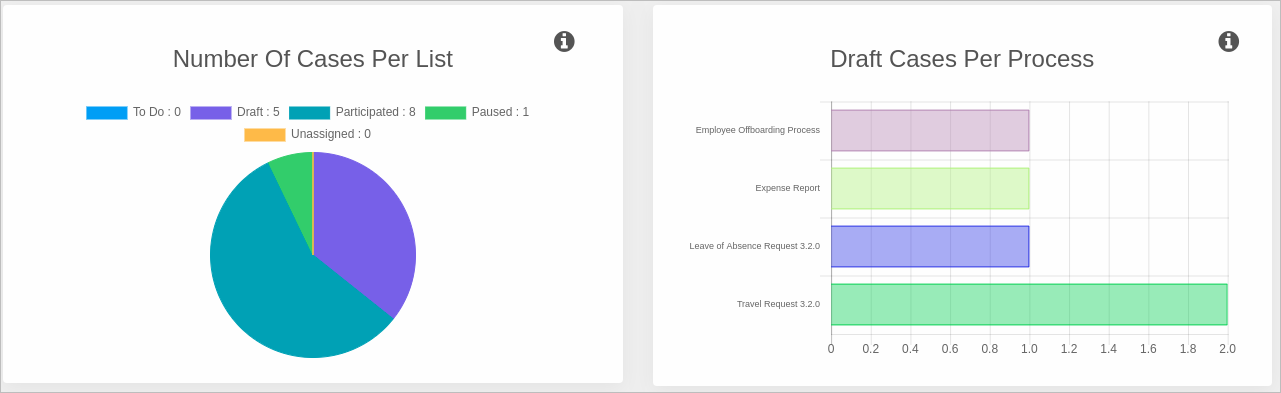Click the 'Draft : 5' legend label
Image resolution: width=1281 pixels, height=393 pixels.
click(x=258, y=112)
